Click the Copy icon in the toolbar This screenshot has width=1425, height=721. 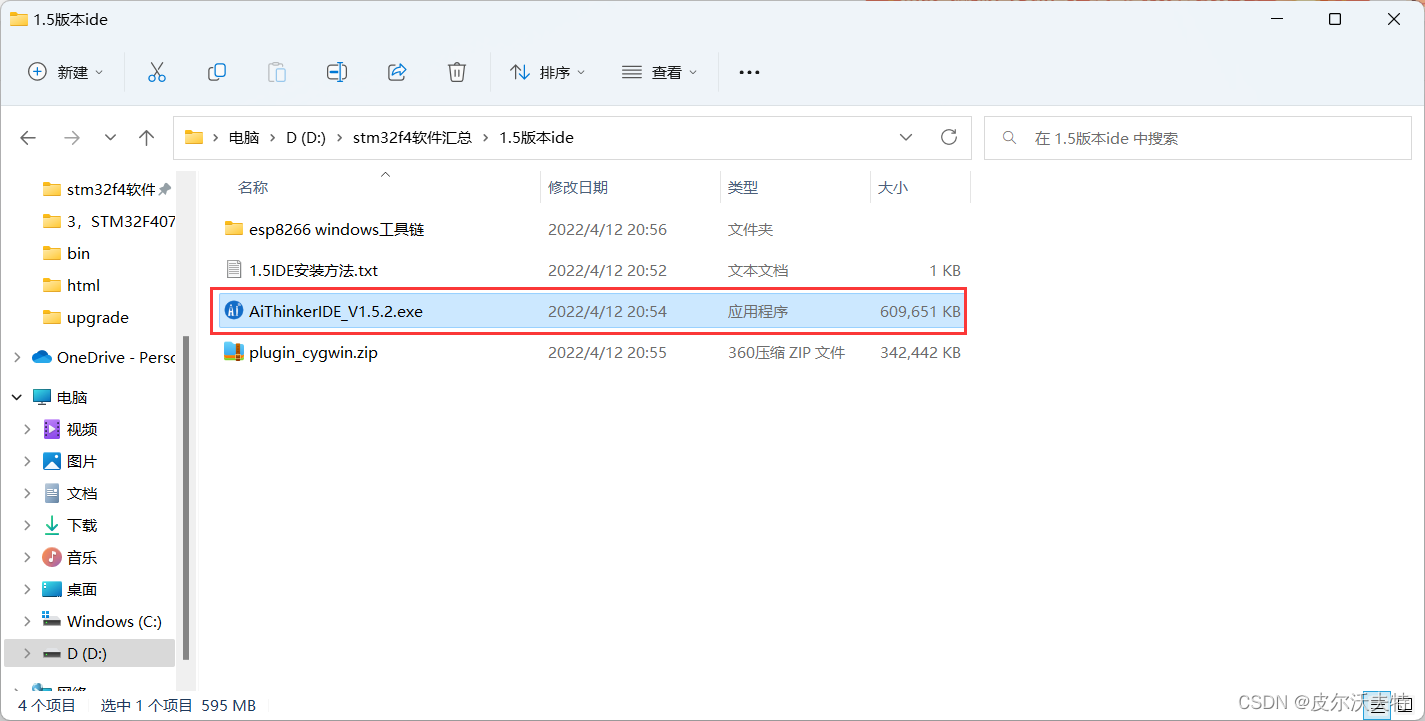coord(217,72)
